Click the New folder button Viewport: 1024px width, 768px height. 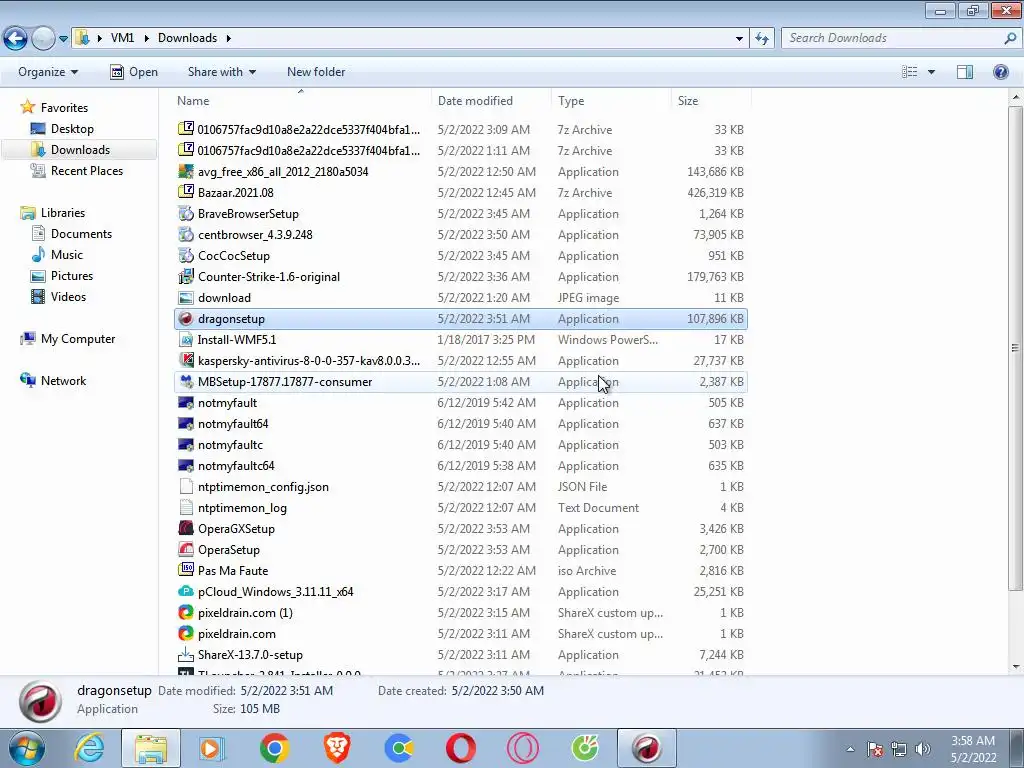[x=316, y=72]
